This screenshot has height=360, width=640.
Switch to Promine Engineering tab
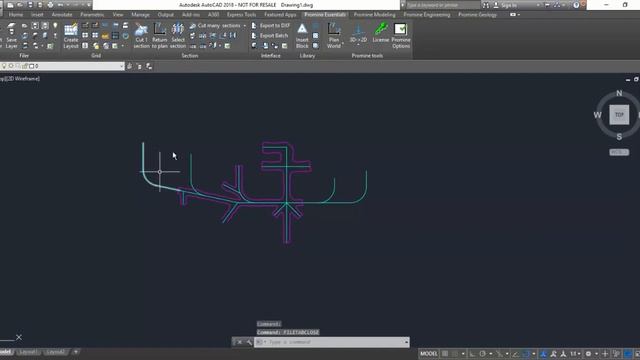tap(427, 15)
